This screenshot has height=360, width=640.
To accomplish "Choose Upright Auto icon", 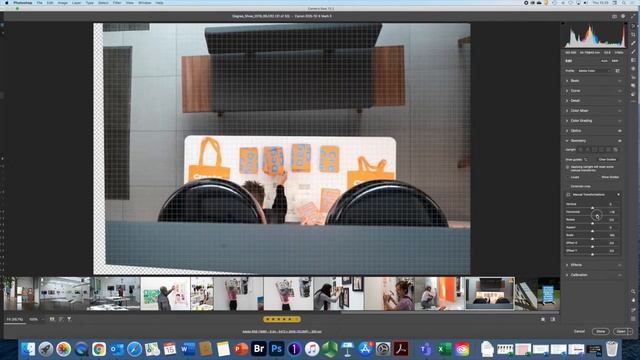I will point(587,150).
